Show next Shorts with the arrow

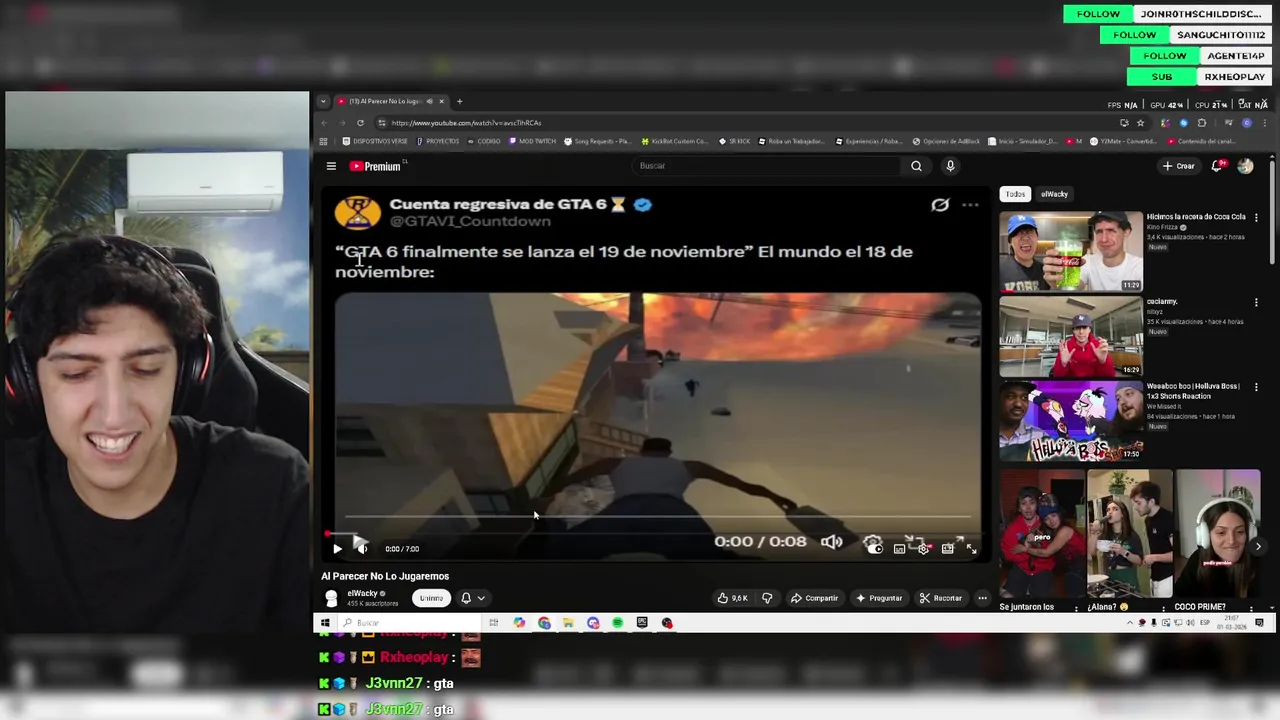pyautogui.click(x=1258, y=546)
